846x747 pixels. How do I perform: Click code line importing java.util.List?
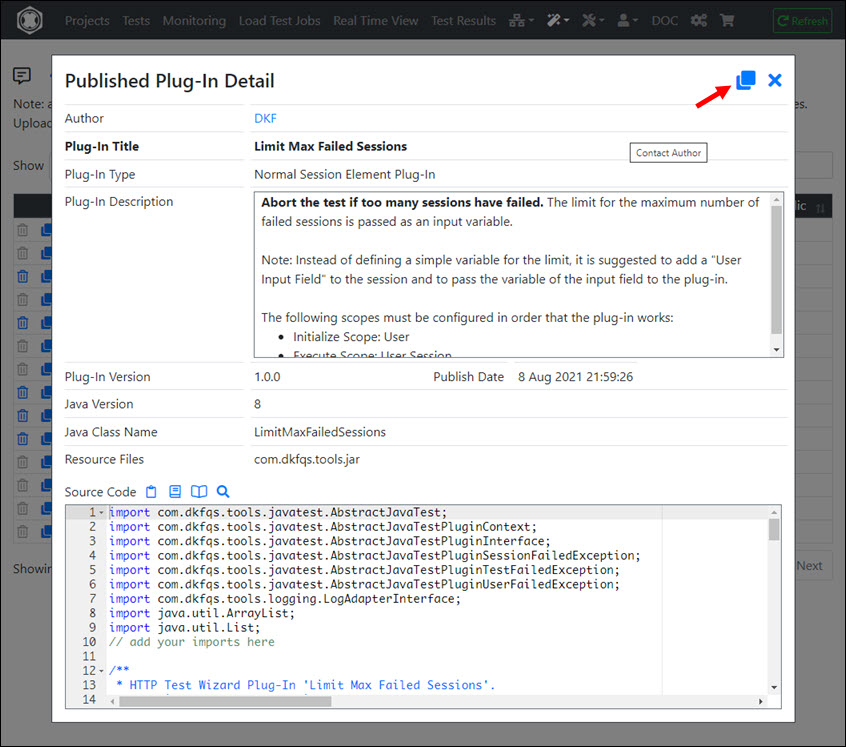(185, 628)
